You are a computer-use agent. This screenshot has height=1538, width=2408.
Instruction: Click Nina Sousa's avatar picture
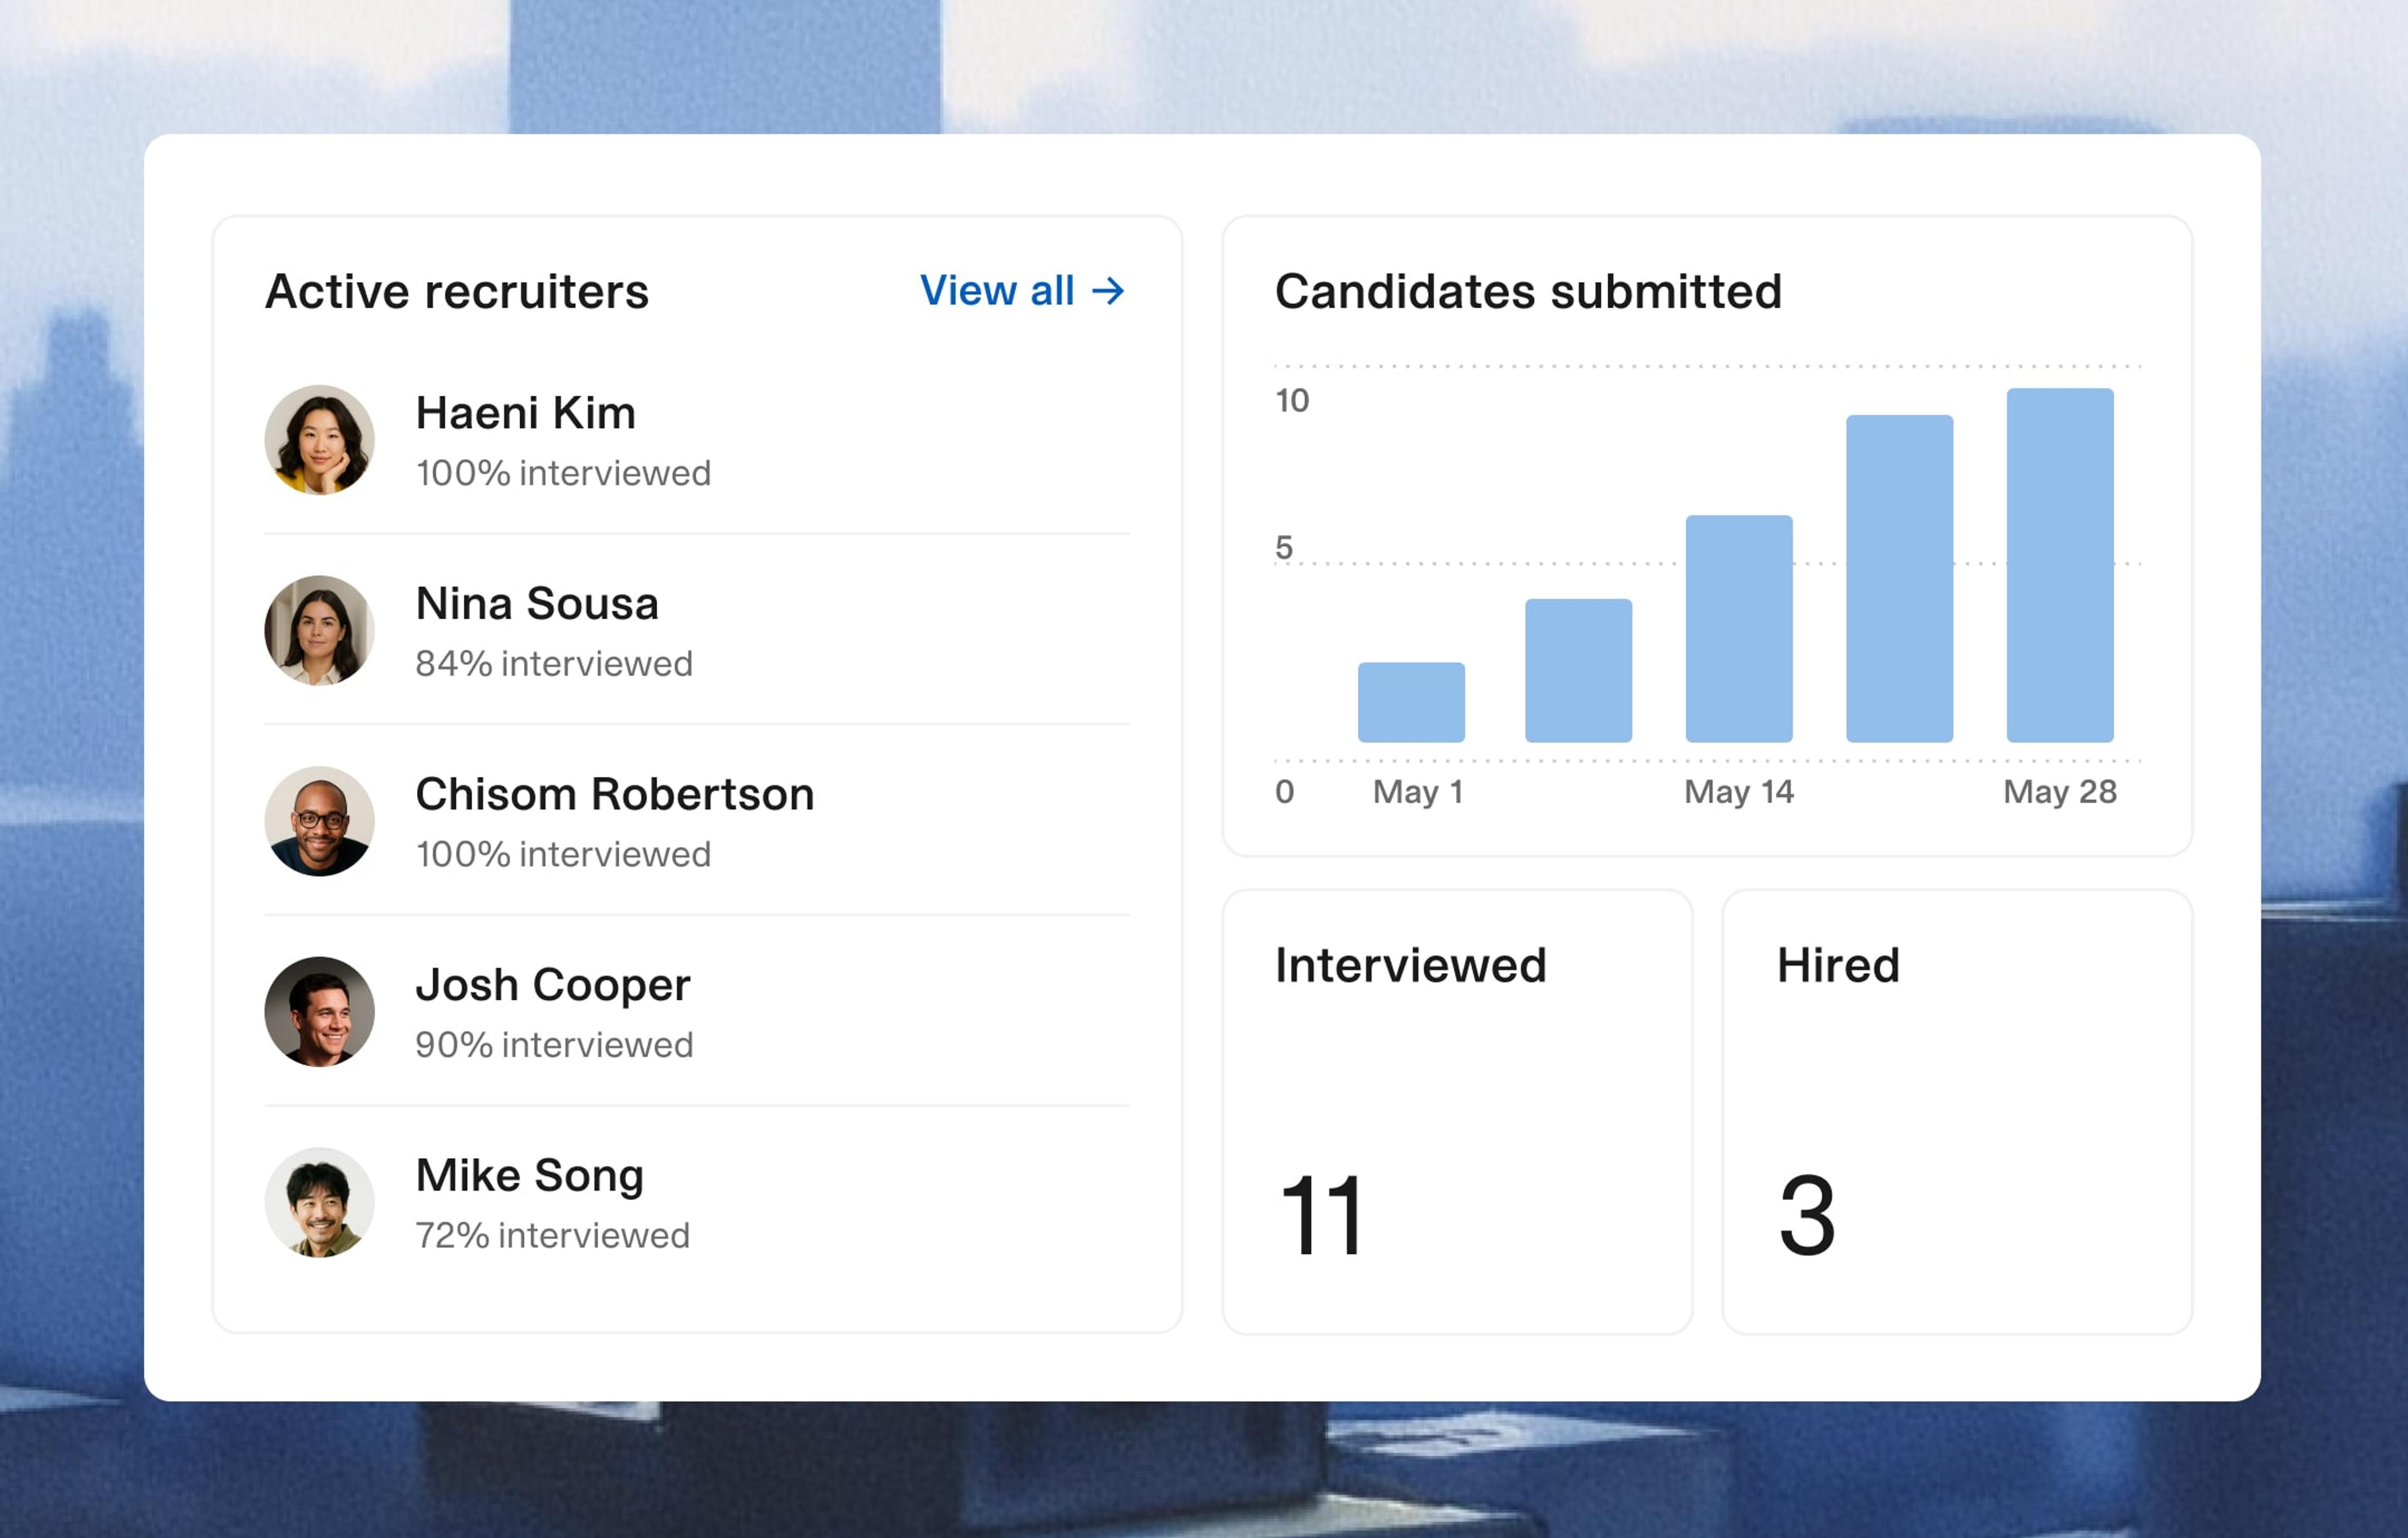coord(319,630)
